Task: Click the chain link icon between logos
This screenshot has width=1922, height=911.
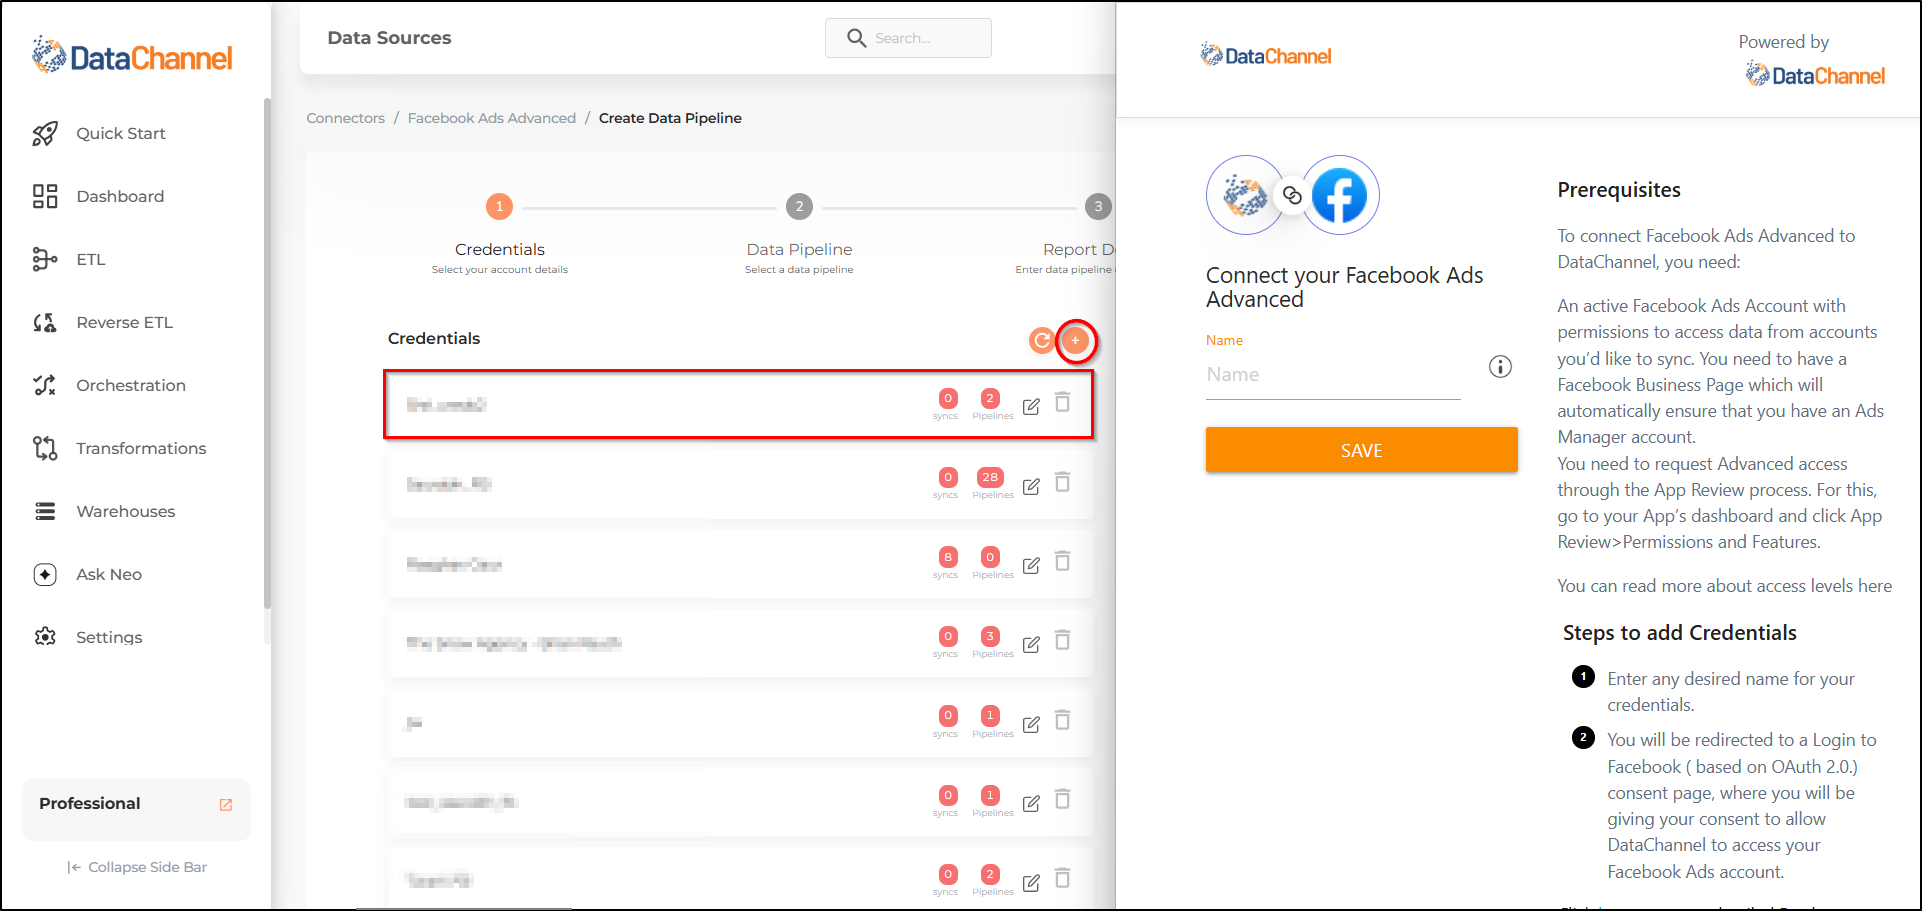Action: click(x=1292, y=195)
